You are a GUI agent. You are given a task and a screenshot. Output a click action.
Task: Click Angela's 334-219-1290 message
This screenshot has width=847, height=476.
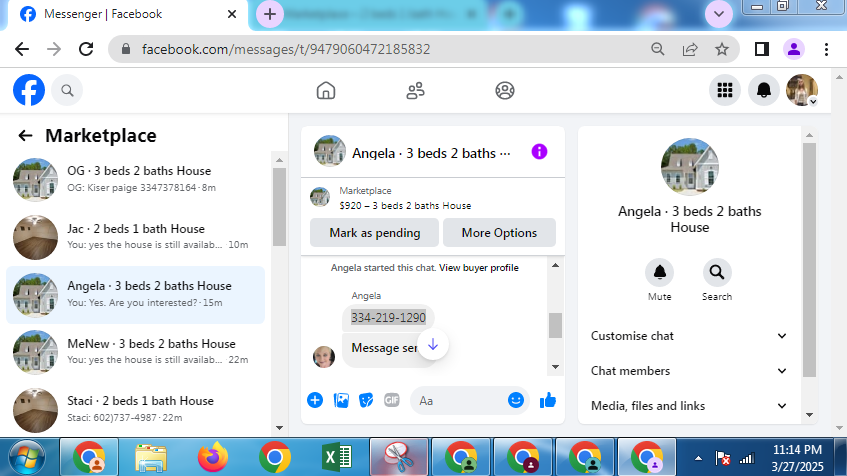[x=388, y=318]
